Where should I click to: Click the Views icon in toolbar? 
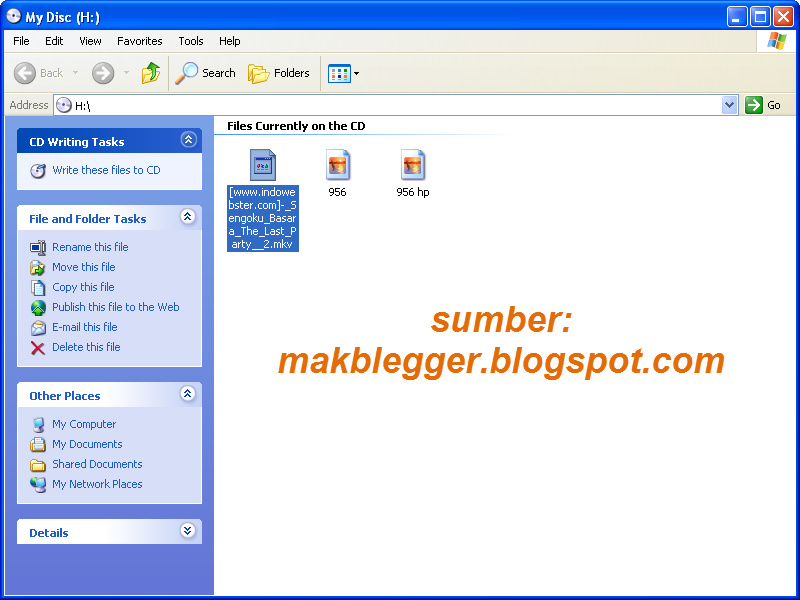(339, 73)
